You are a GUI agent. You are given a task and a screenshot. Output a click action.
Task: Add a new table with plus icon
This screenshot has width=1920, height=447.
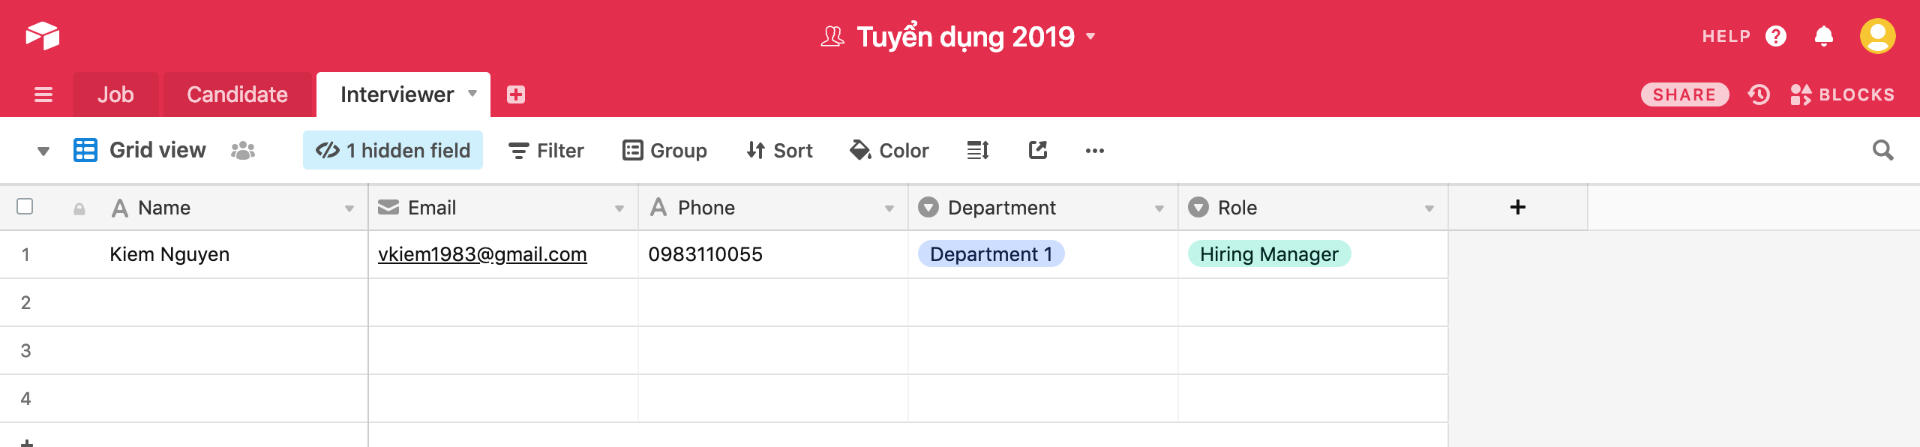point(516,95)
